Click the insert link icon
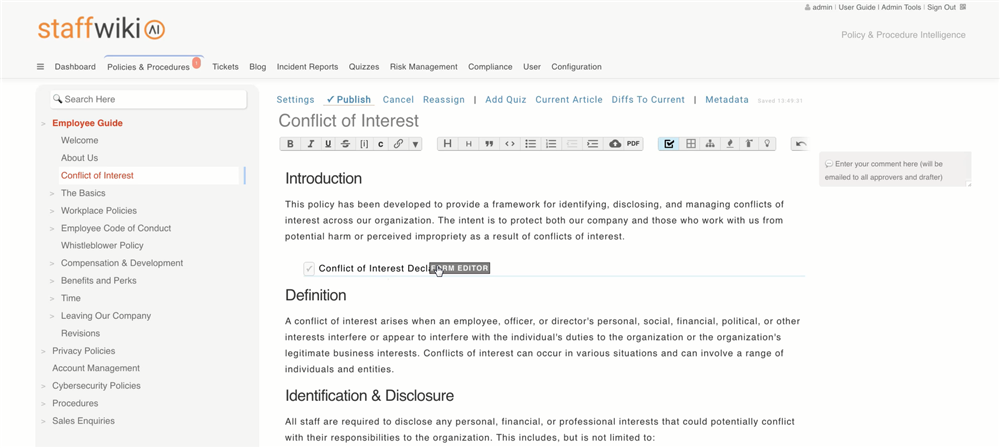 tap(398, 144)
